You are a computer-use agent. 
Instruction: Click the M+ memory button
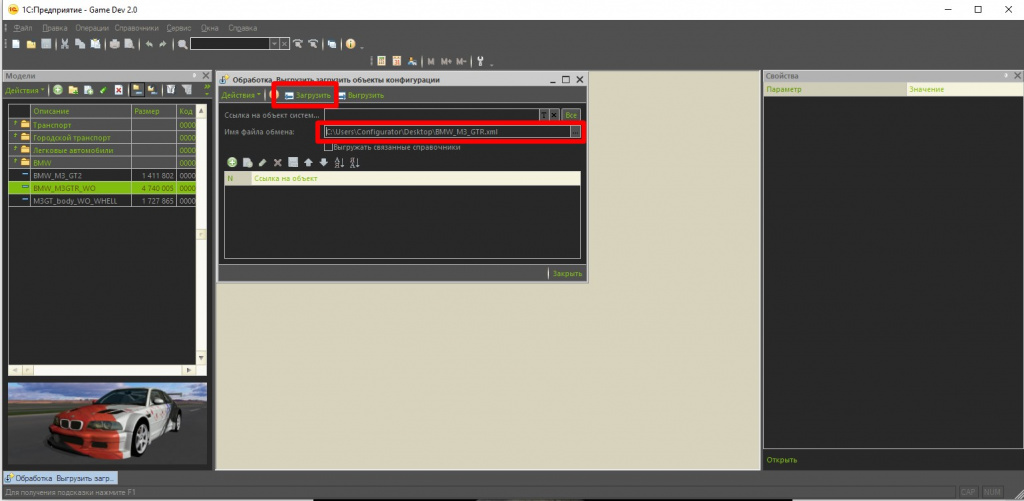click(x=446, y=61)
